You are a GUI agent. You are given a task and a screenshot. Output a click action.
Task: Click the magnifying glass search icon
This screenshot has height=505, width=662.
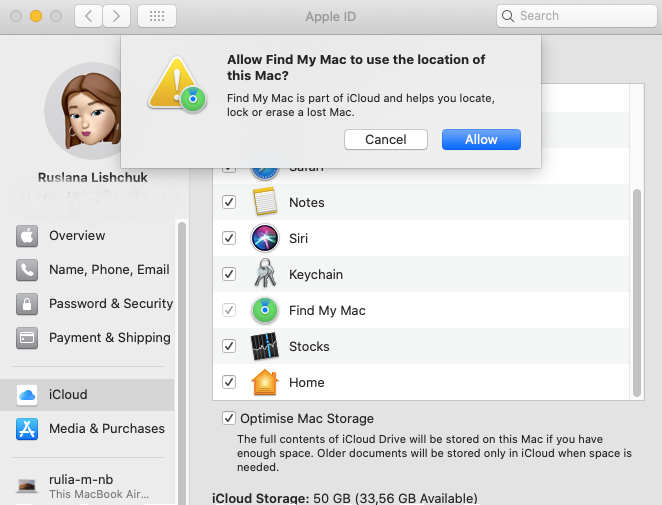coord(508,16)
